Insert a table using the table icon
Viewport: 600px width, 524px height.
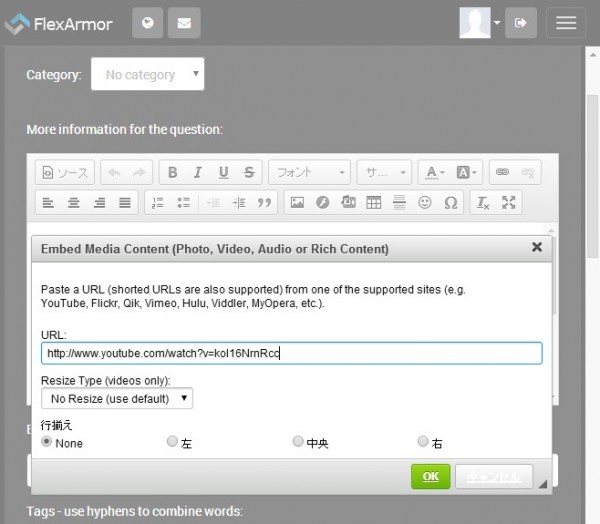pyautogui.click(x=374, y=202)
